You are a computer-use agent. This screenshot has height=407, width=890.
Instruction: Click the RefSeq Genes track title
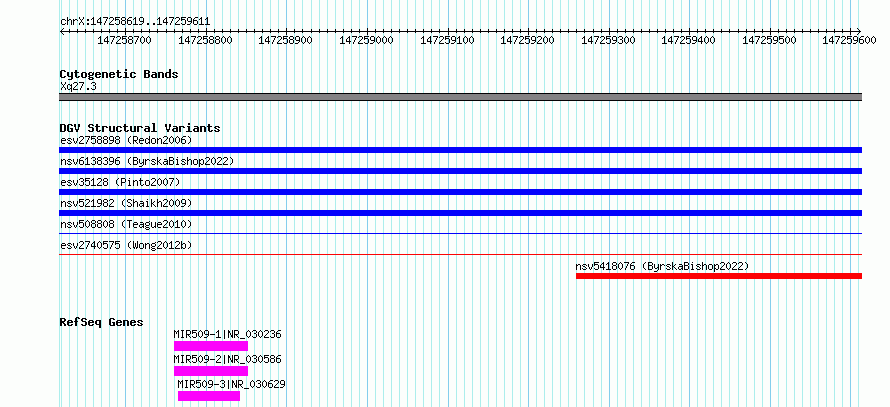[102, 322]
